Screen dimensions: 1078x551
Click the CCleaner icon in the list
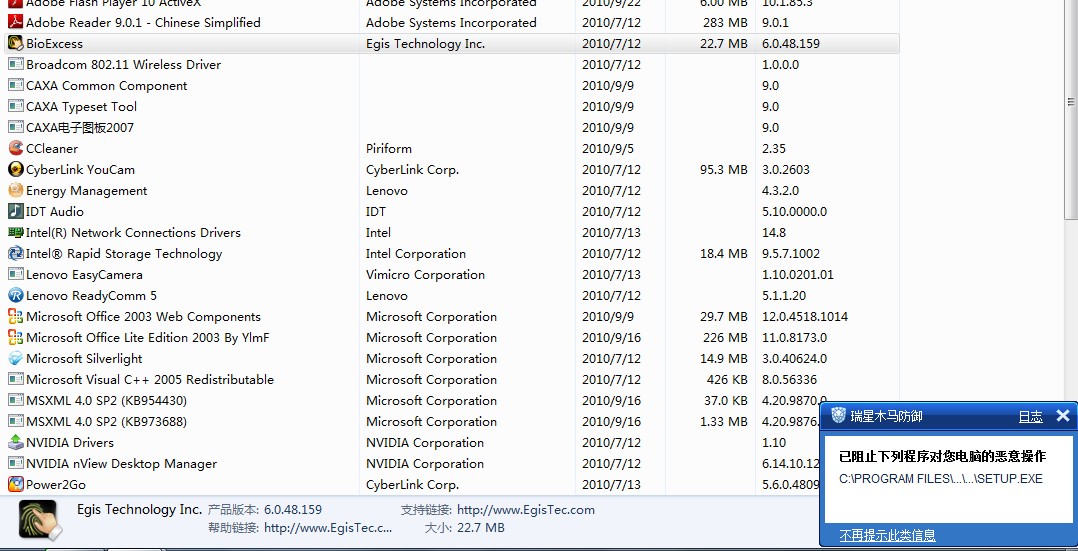click(x=16, y=148)
